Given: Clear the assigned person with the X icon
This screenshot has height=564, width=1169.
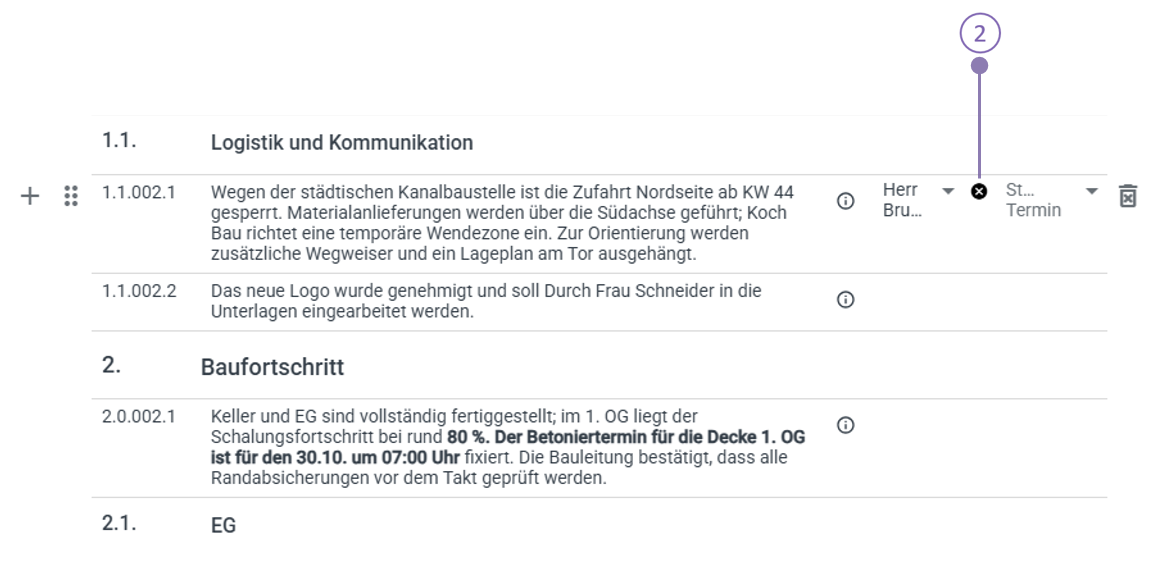Looking at the screenshot, I should click(x=979, y=191).
